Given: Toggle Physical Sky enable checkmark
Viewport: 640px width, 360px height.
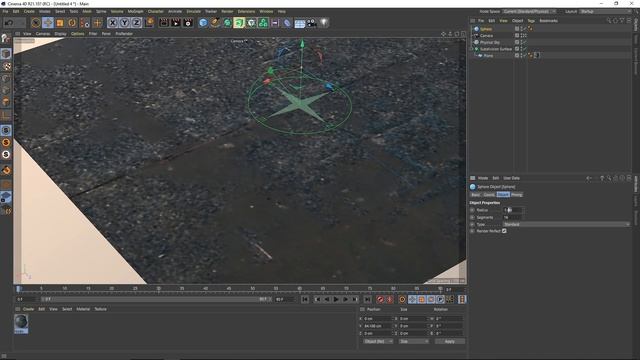Looking at the screenshot, I should click(x=525, y=42).
